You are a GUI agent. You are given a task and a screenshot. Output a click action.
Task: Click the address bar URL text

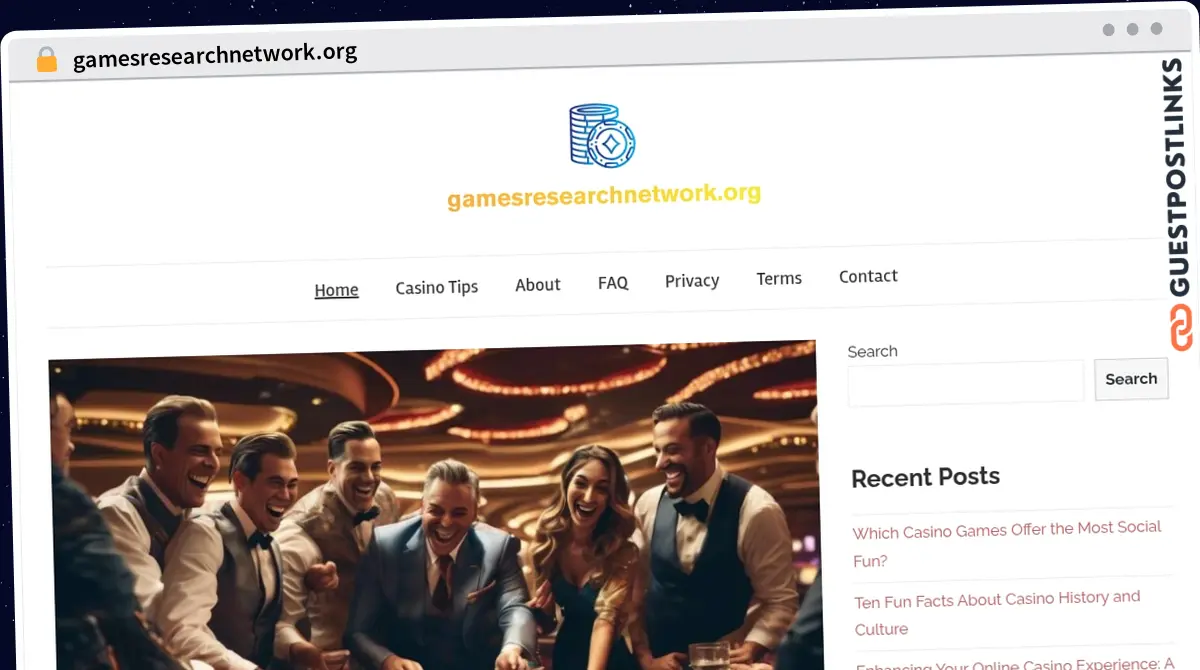[215, 54]
